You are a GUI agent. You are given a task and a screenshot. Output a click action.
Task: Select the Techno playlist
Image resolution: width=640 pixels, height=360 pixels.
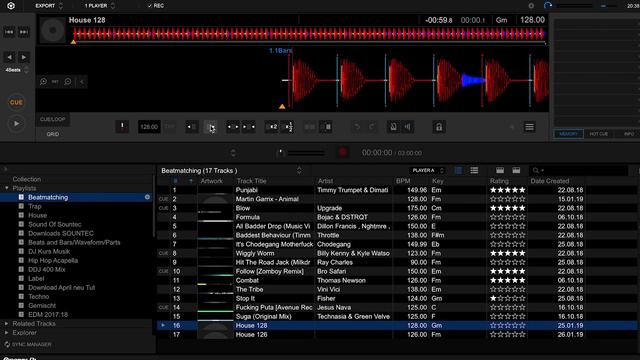click(x=39, y=296)
